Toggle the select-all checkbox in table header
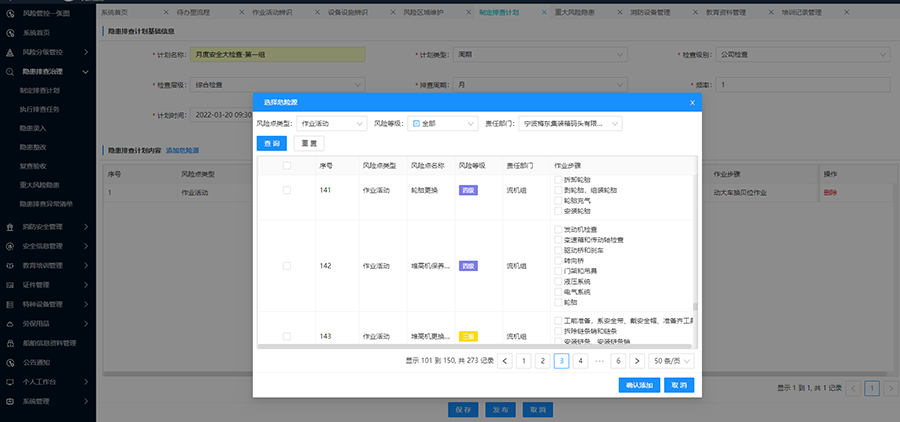Viewport: 900px width, 422px height. (x=287, y=165)
